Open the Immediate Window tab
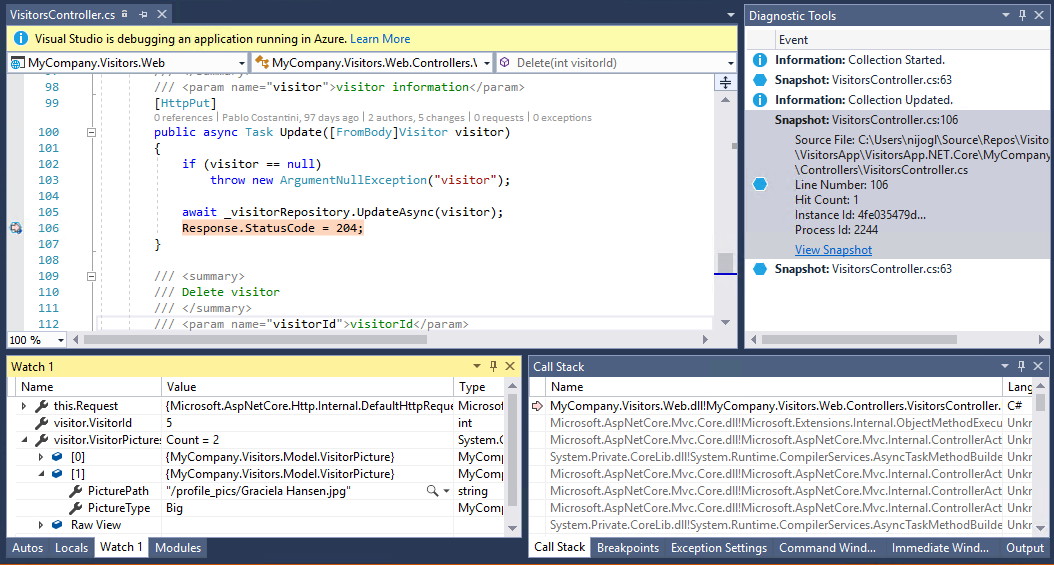 click(940, 548)
